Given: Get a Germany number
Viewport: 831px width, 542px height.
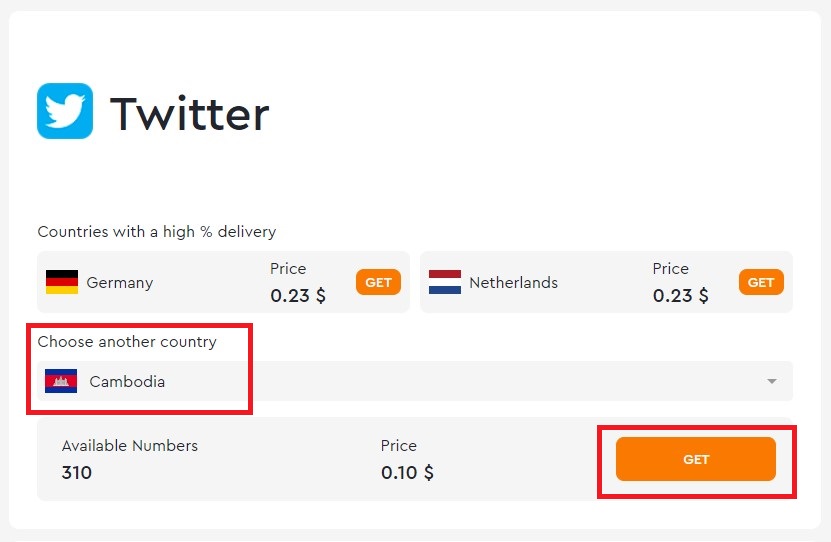Looking at the screenshot, I should pyautogui.click(x=378, y=282).
